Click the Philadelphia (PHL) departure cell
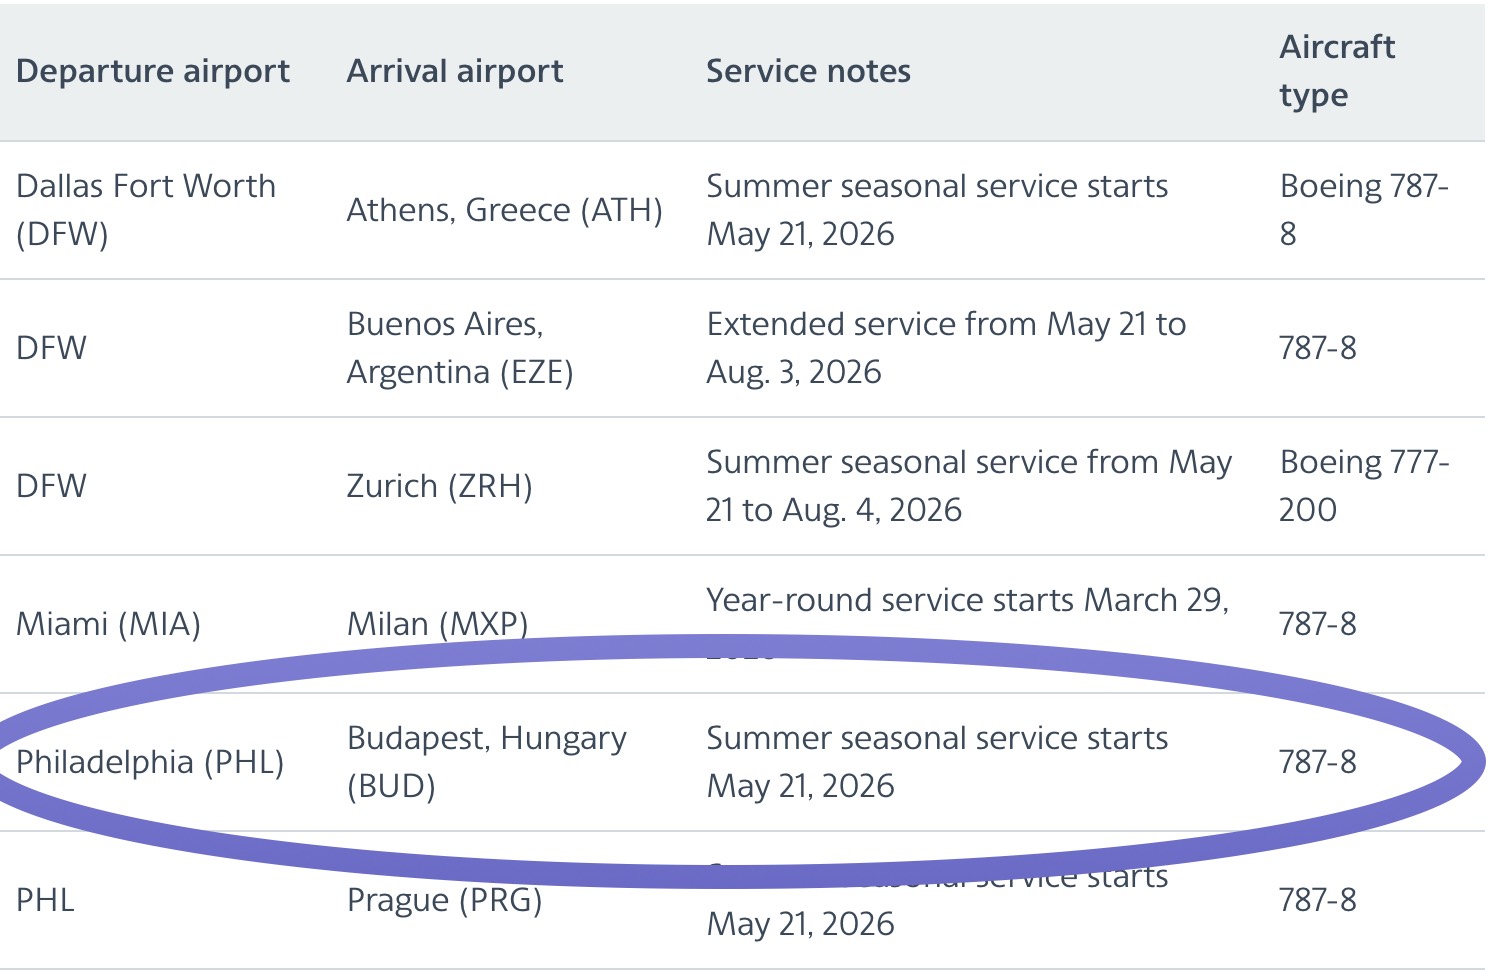This screenshot has height=972, width=1490. pyautogui.click(x=150, y=762)
